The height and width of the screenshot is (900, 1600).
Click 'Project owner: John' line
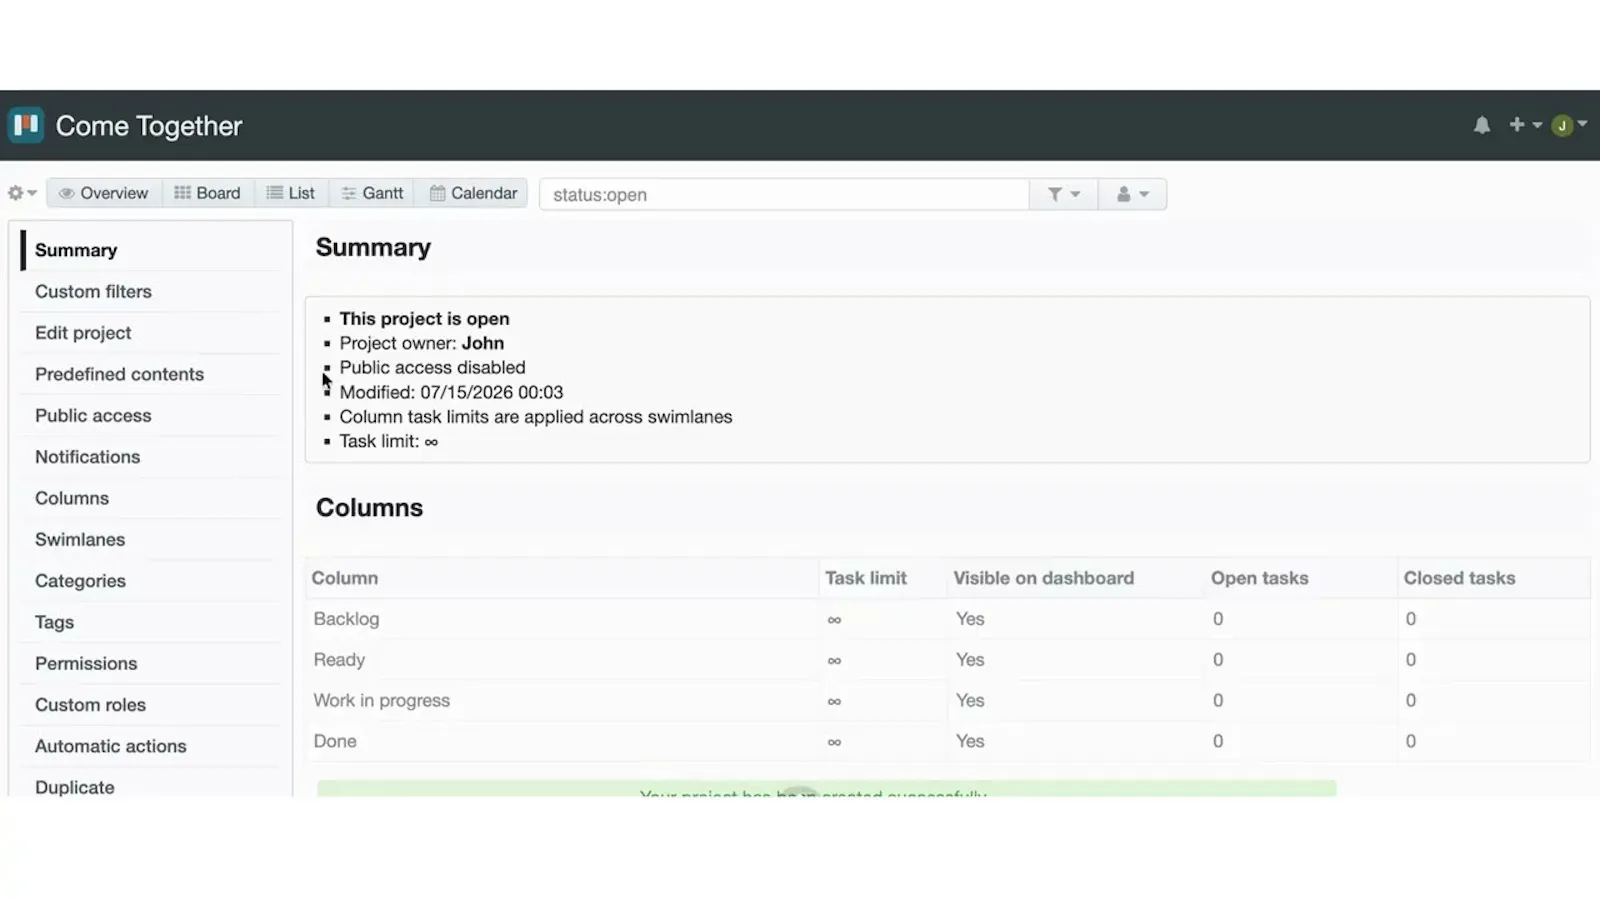421,343
